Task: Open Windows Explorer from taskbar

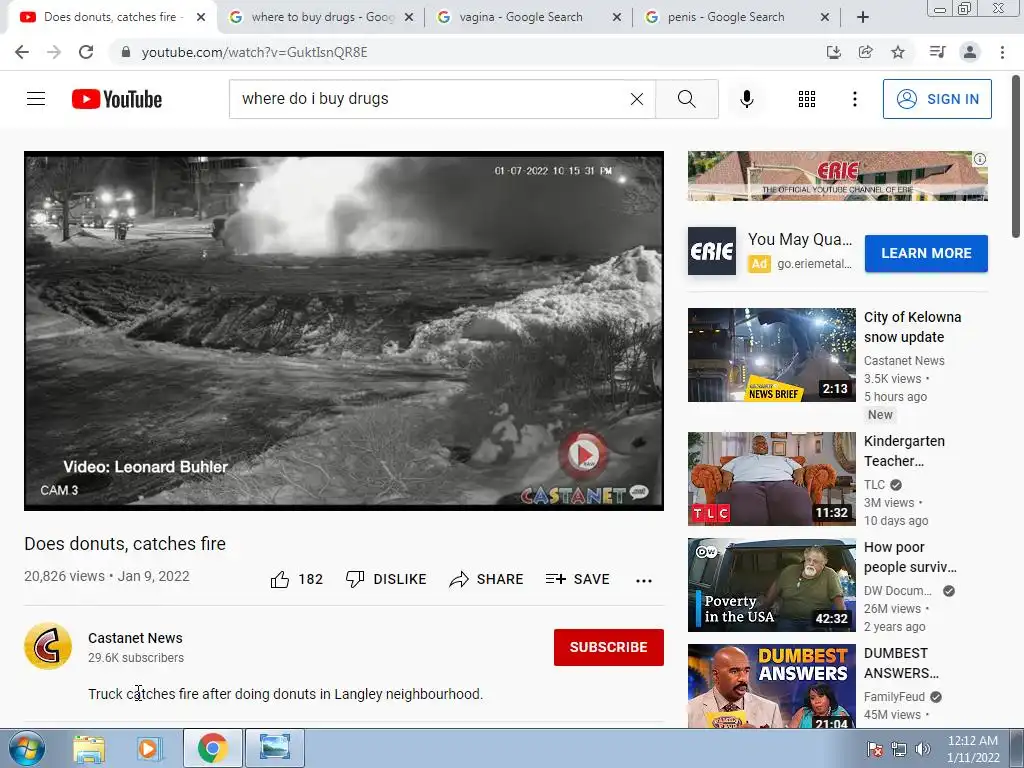Action: click(x=89, y=748)
